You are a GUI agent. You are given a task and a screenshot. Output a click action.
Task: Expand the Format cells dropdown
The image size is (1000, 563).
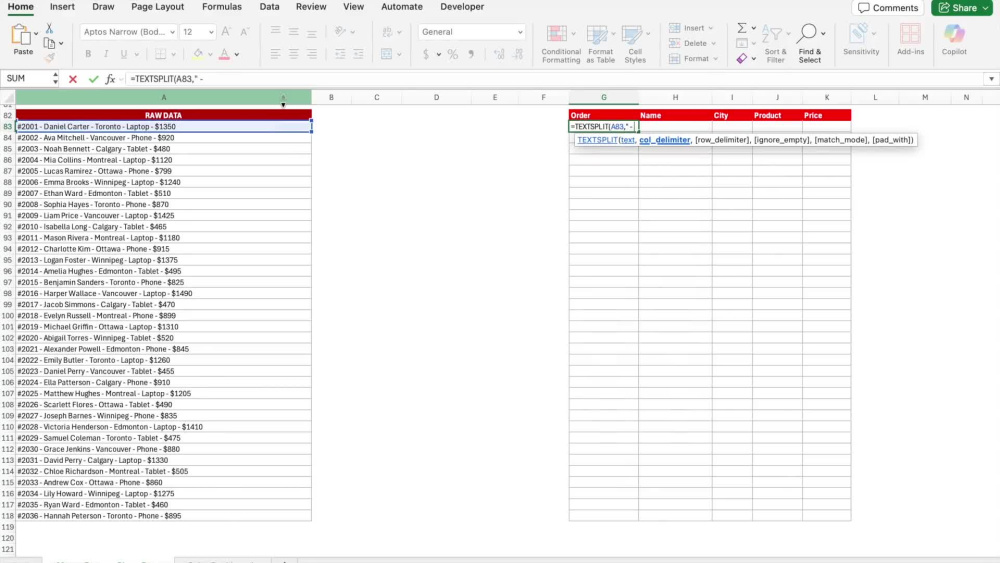coord(716,59)
